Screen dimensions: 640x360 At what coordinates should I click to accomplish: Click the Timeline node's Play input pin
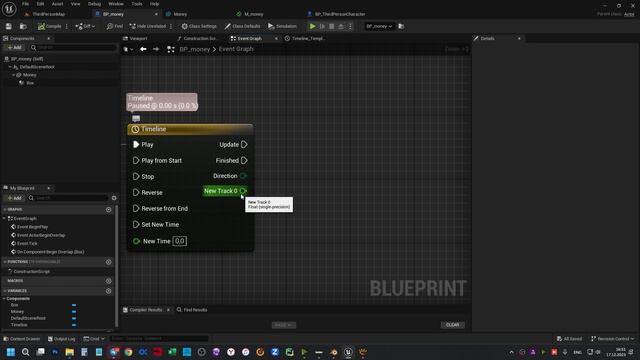136,144
